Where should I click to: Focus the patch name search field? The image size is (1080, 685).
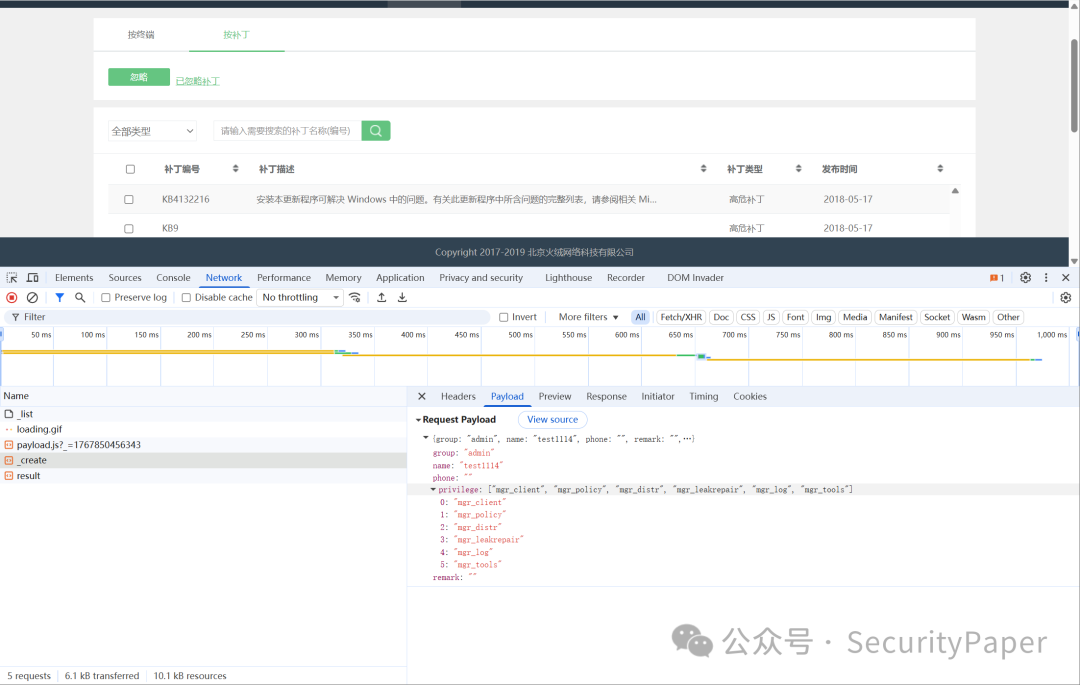pyautogui.click(x=287, y=131)
